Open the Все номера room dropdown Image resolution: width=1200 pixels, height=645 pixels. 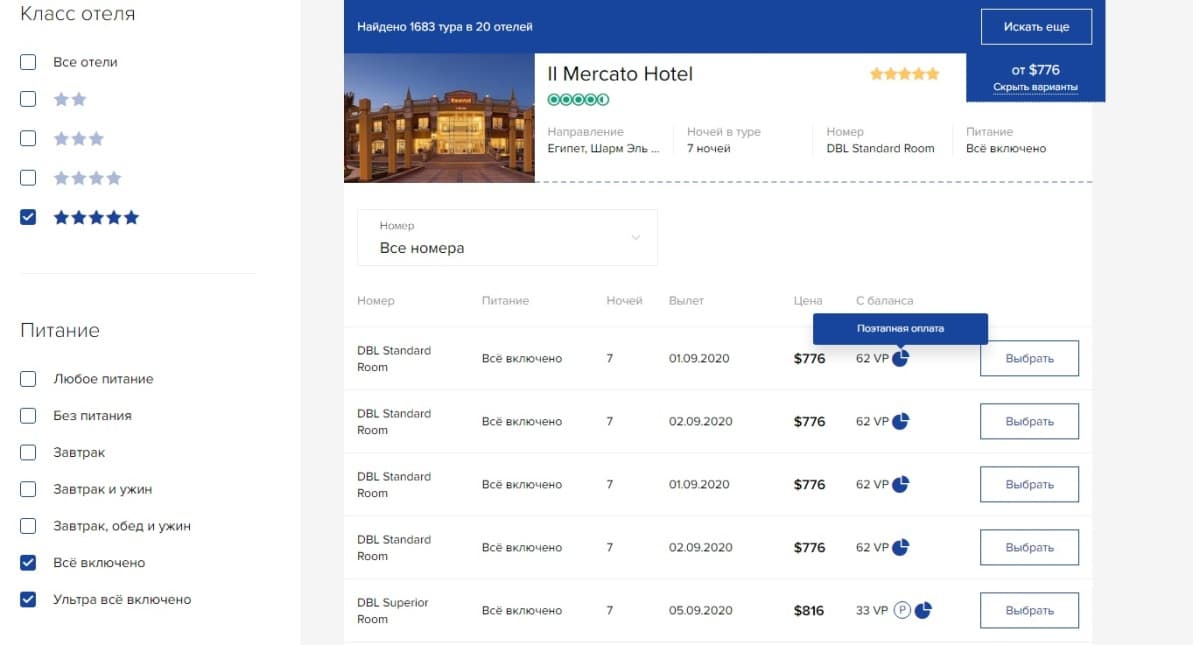pos(507,237)
